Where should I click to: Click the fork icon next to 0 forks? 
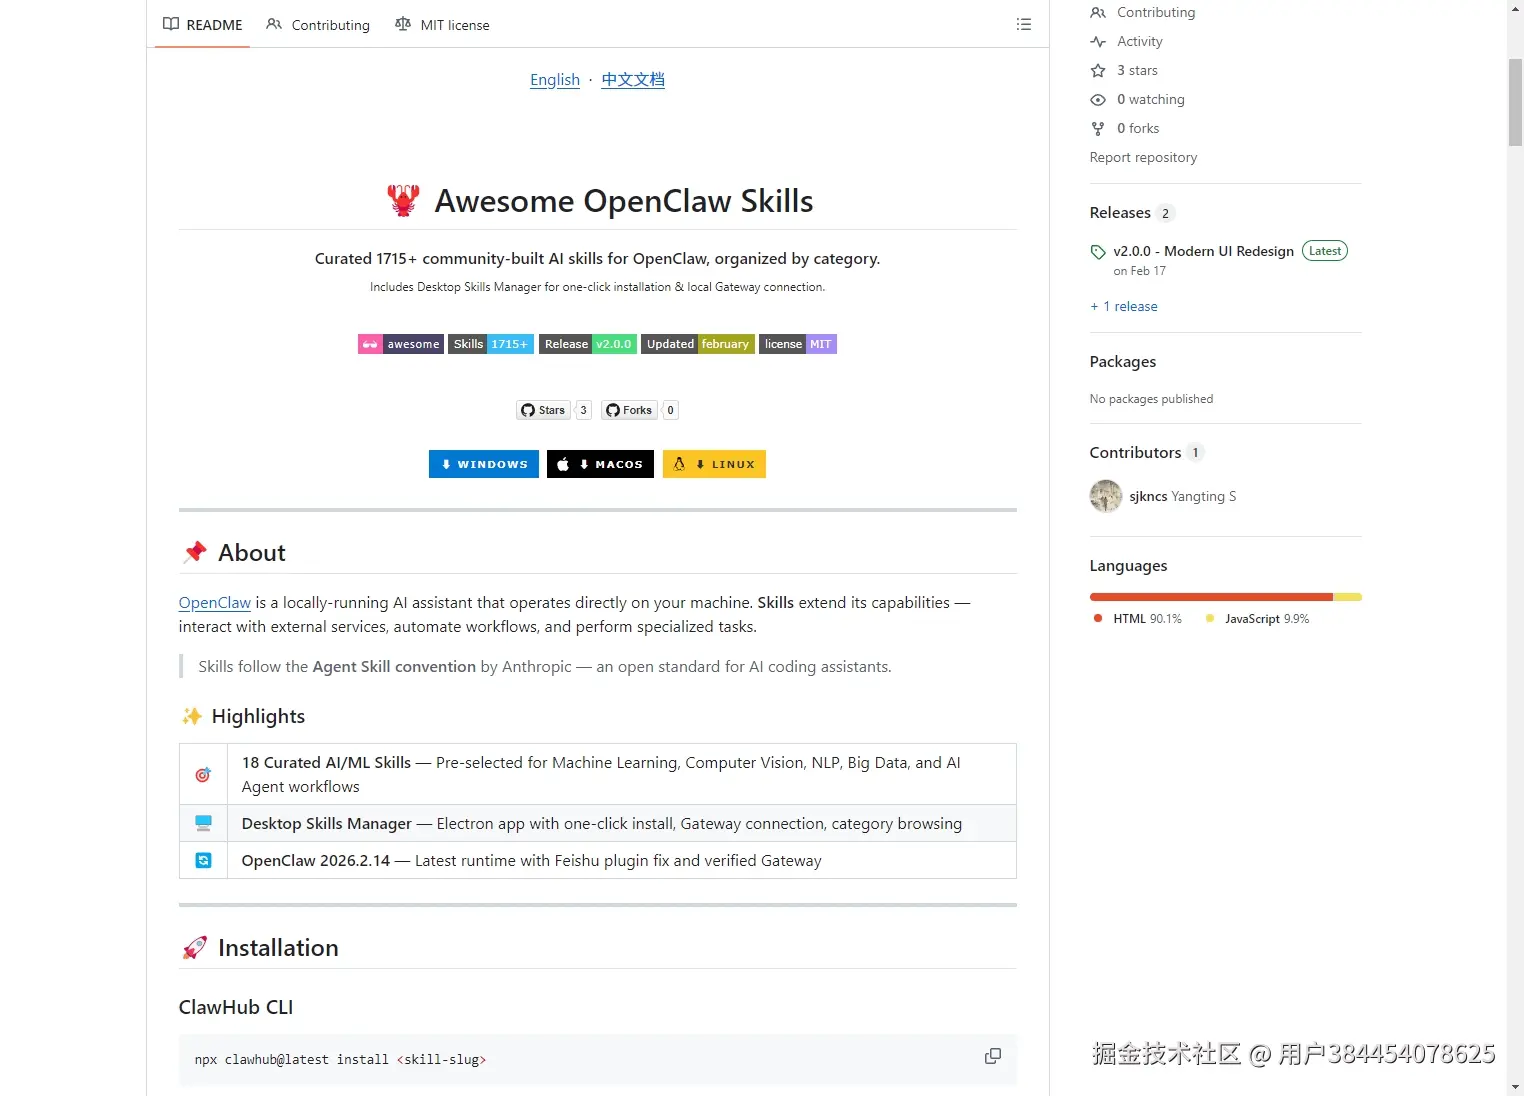[x=1098, y=128]
